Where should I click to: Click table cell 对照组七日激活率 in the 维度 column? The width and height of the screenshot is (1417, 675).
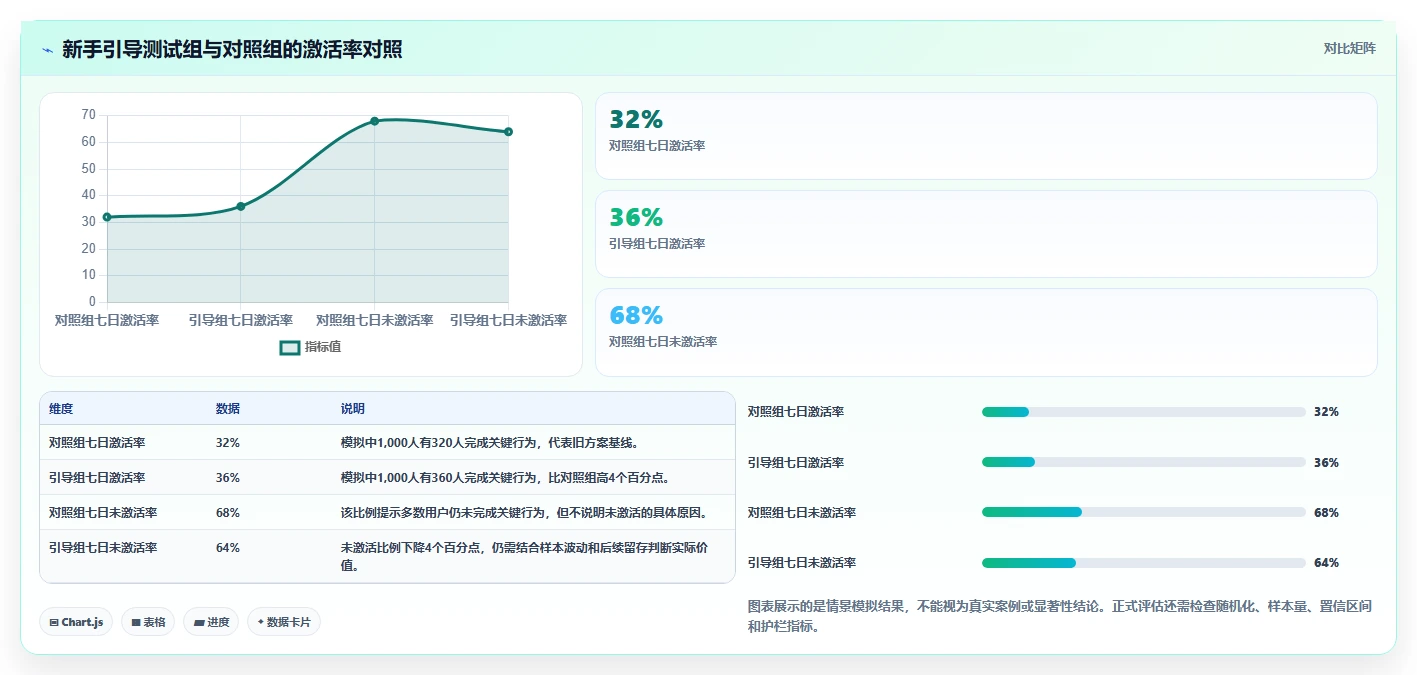97,443
